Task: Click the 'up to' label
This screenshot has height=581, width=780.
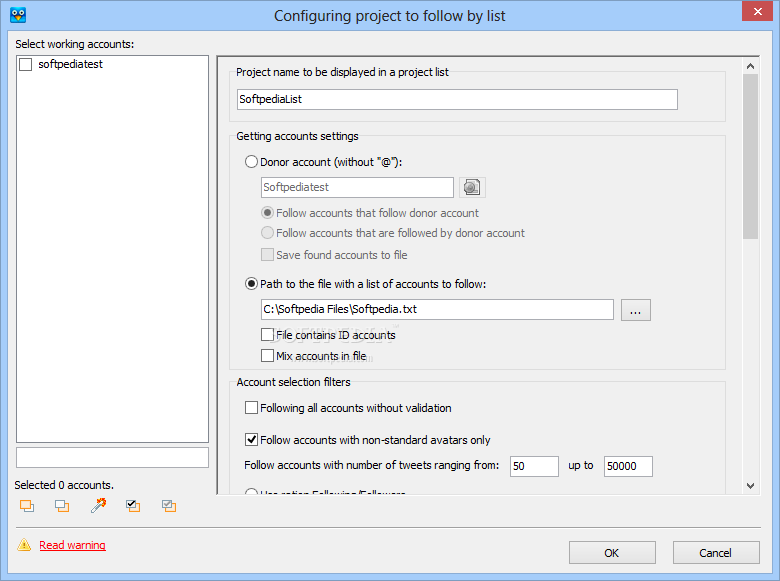Action: pos(581,466)
